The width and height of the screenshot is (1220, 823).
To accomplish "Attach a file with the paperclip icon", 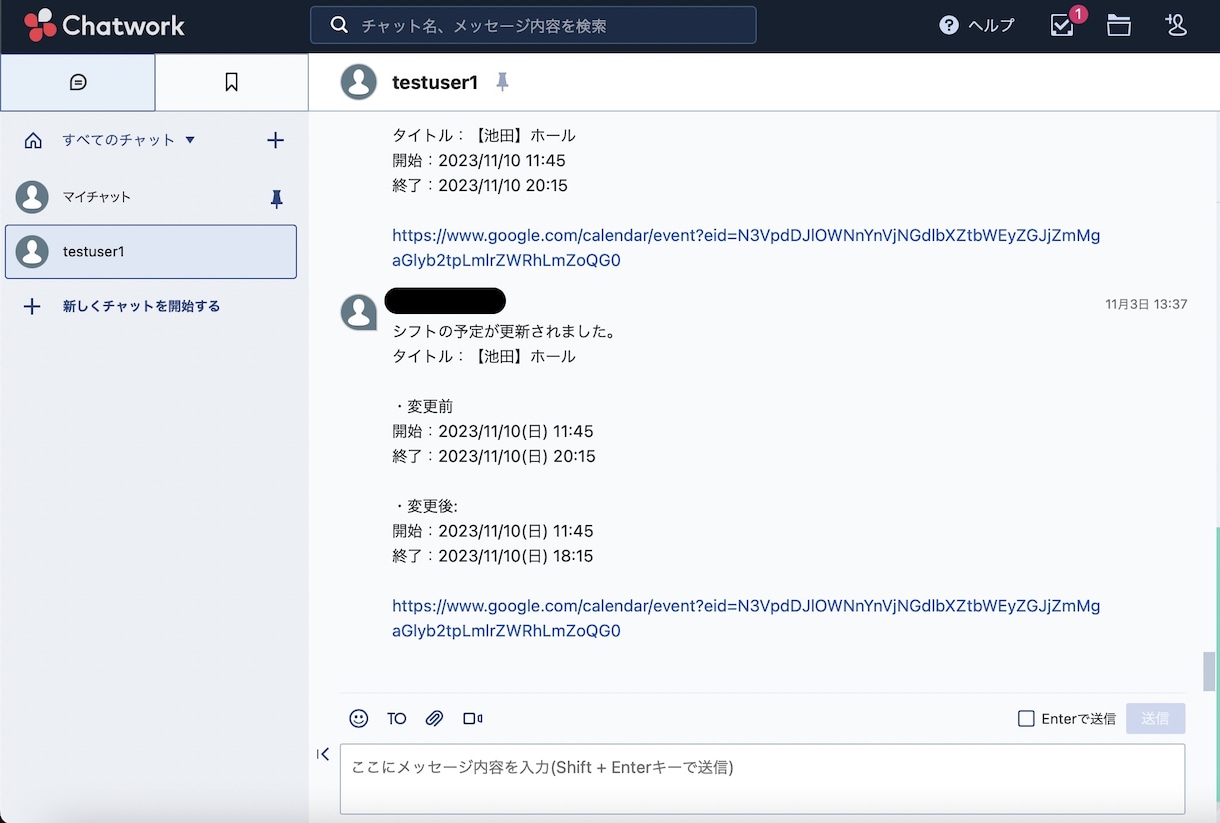I will click(x=434, y=718).
